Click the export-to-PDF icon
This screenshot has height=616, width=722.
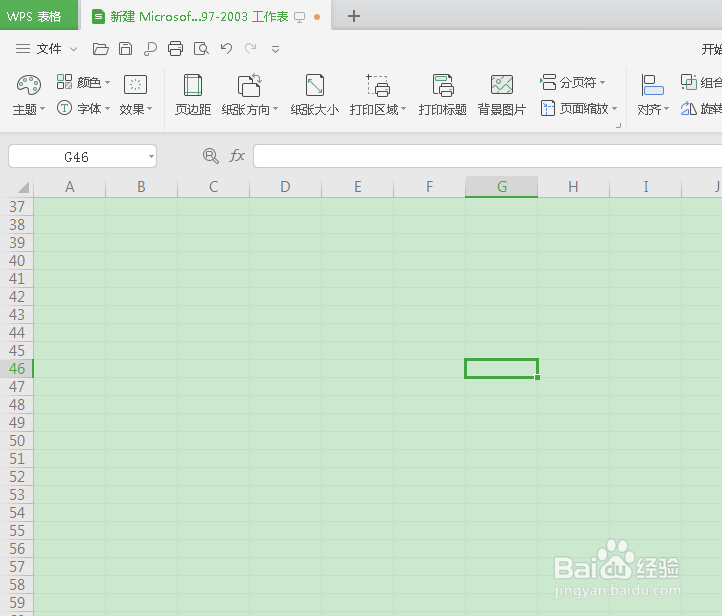150,49
